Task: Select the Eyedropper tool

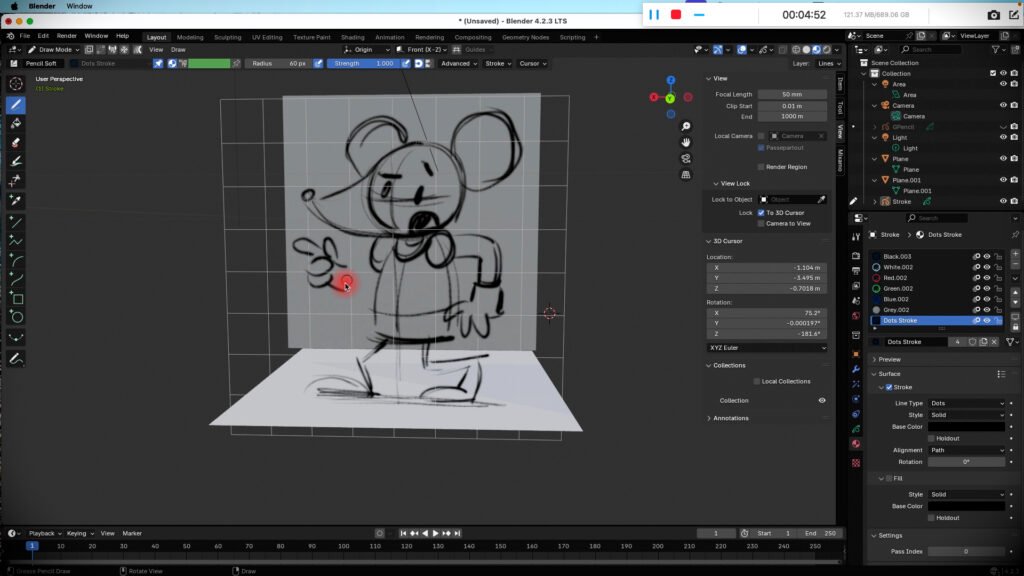Action: tap(16, 200)
